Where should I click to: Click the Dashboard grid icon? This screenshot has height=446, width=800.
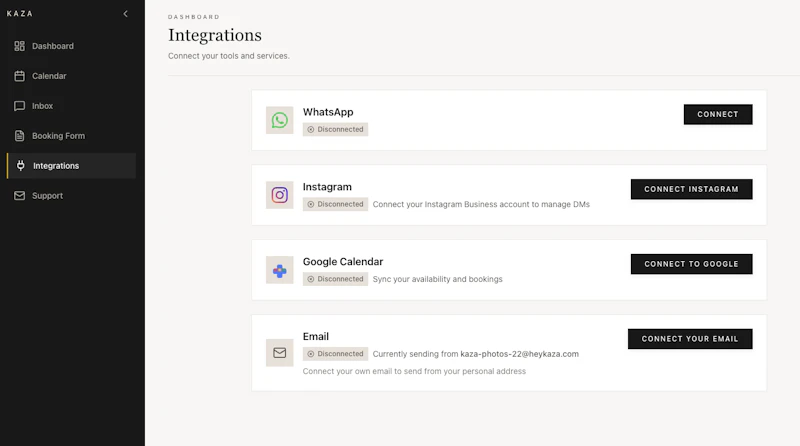click(19, 46)
